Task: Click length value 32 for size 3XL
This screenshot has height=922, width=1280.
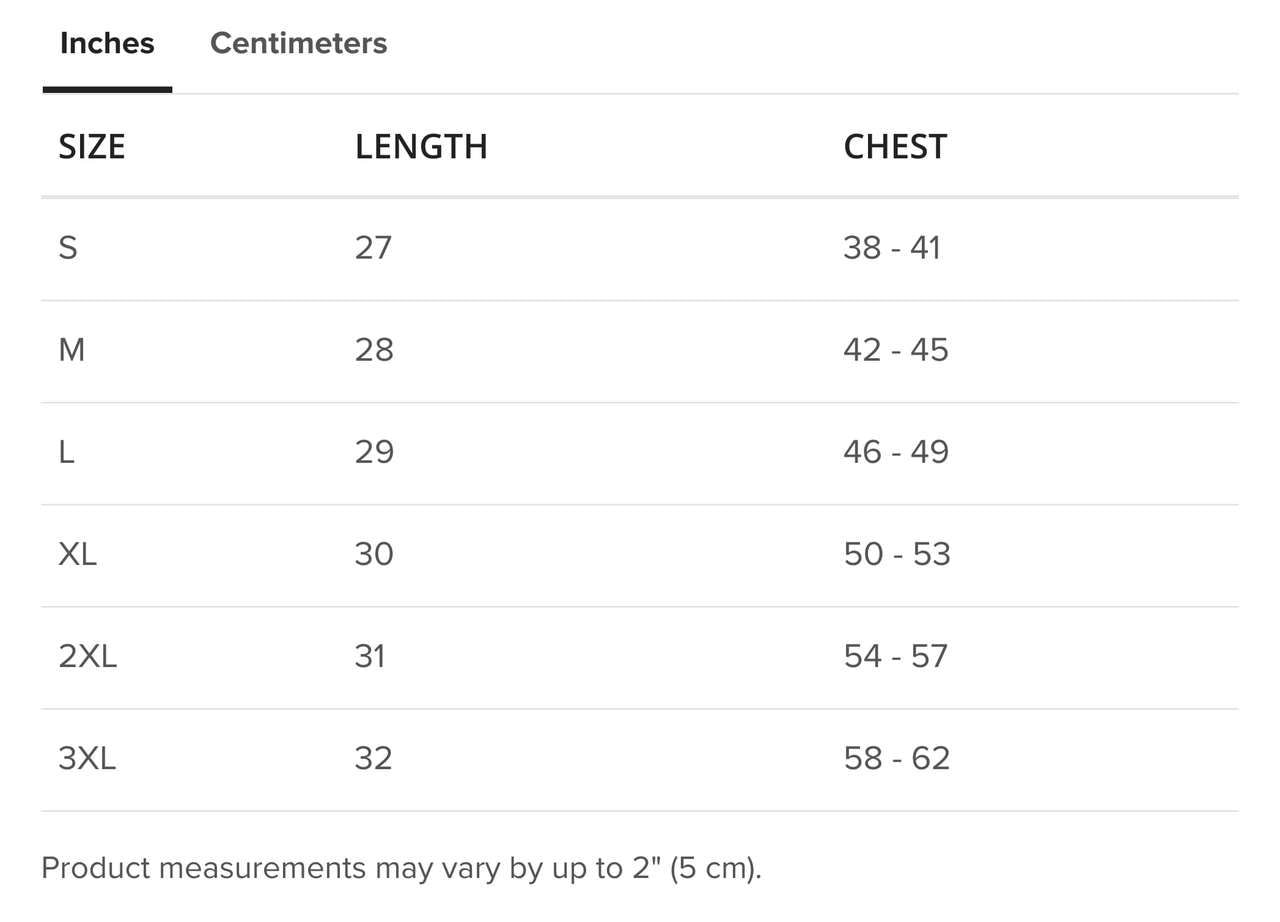Action: [x=374, y=757]
